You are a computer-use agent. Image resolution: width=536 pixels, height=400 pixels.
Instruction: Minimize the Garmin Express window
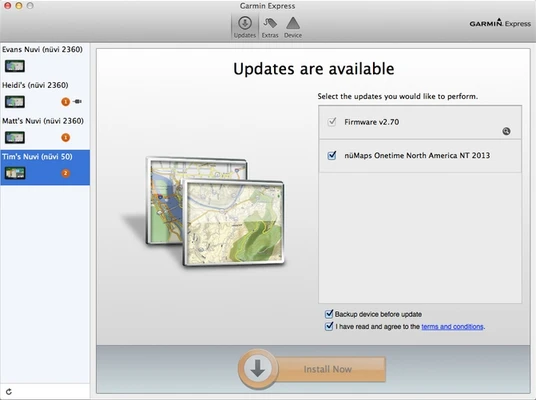pos(19,5)
